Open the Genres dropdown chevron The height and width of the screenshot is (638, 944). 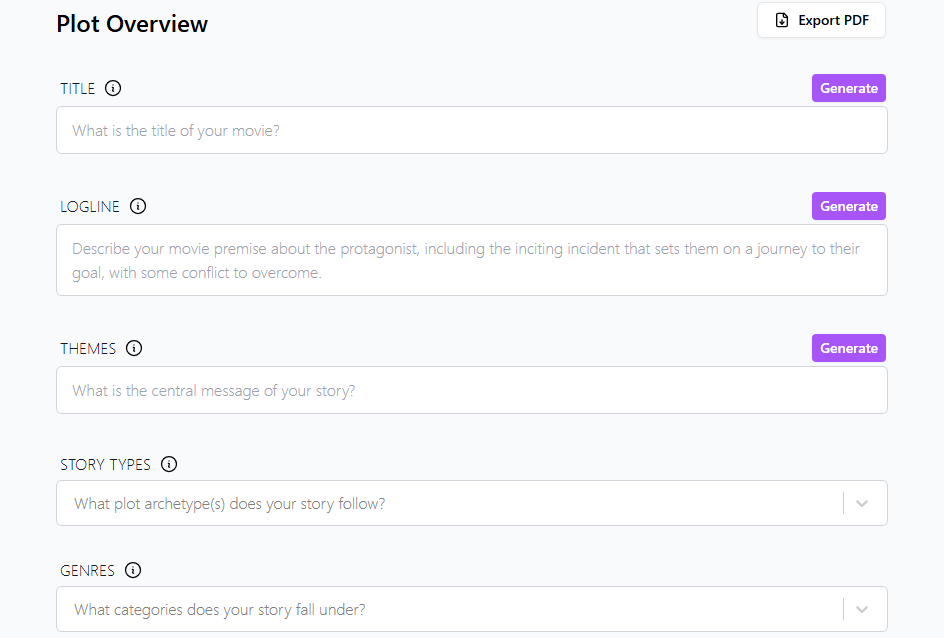click(x=862, y=609)
